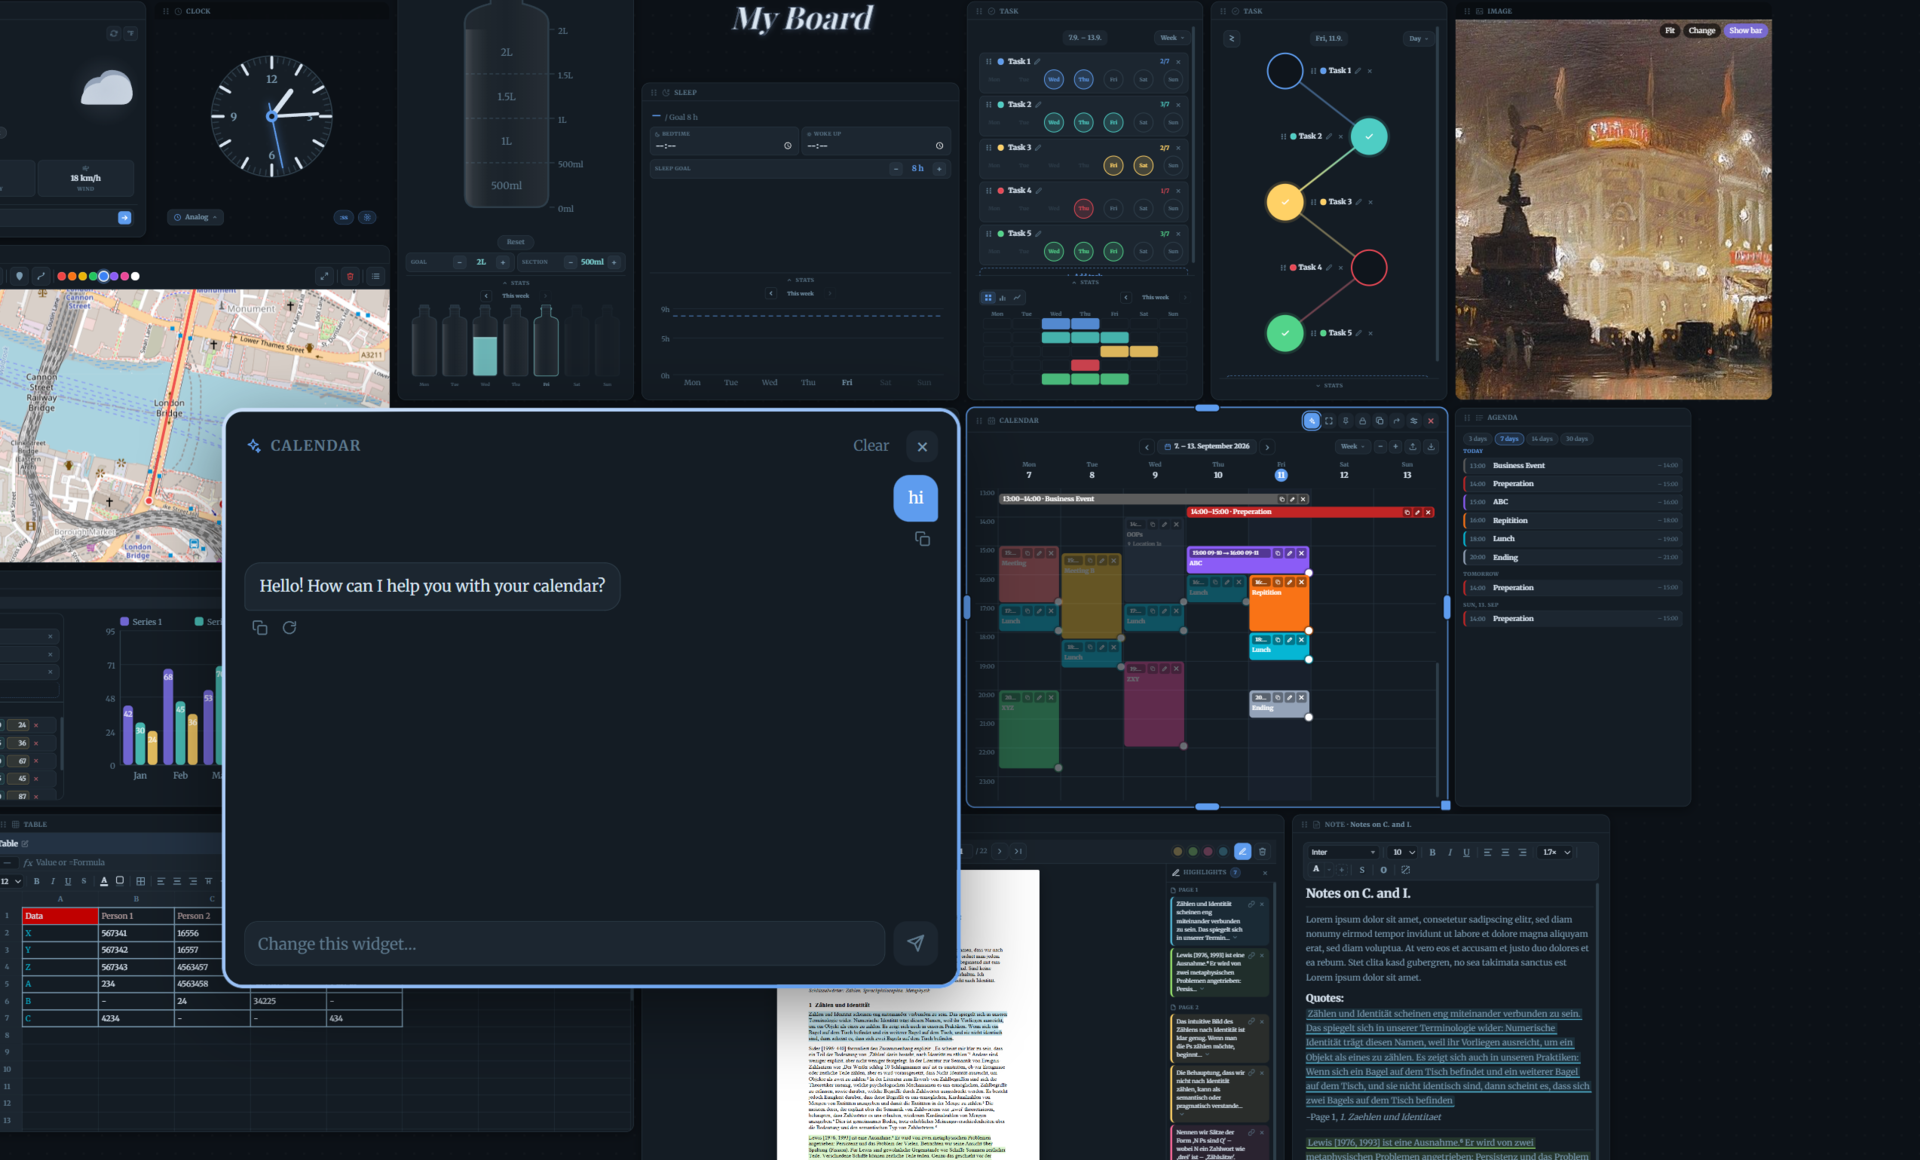Send the message in Calendar chat

915,943
